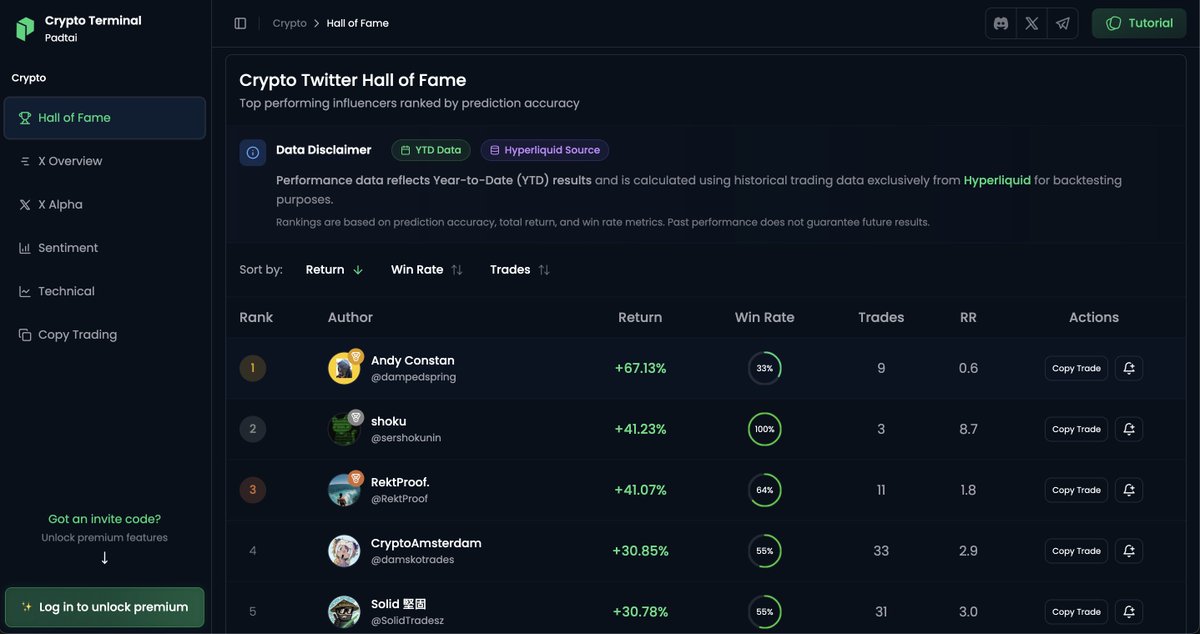Enable alerts with bell icon for shoku
Viewport: 1200px width, 634px height.
tap(1129, 429)
